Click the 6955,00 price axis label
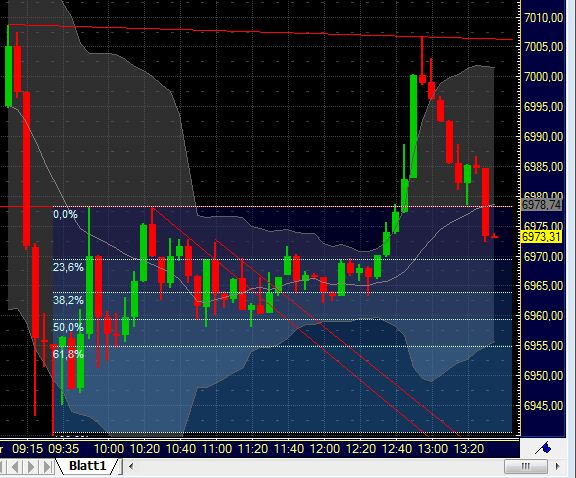576x478 pixels. [x=543, y=345]
